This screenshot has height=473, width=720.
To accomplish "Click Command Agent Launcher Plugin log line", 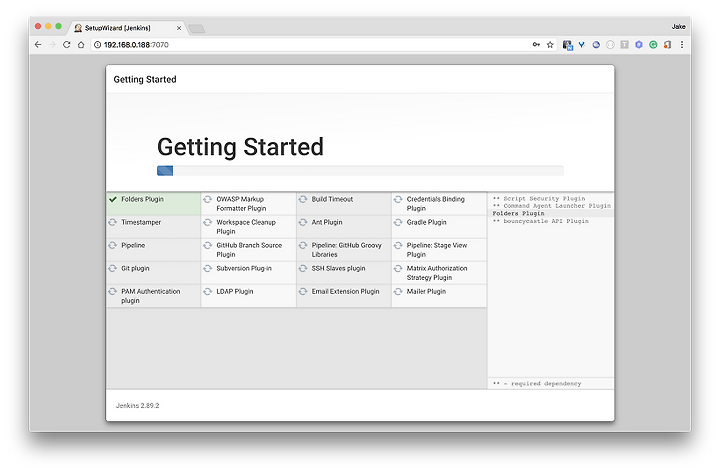I will (552, 206).
